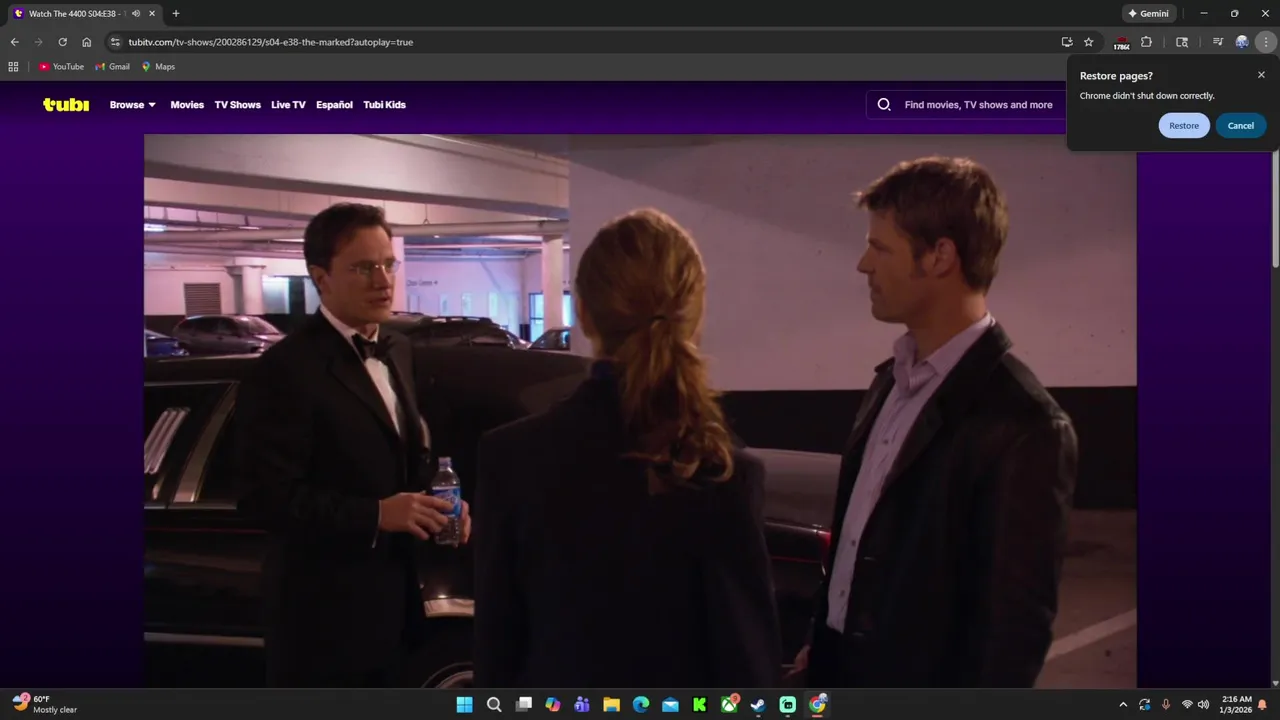View site information icon in address bar

coord(115,42)
